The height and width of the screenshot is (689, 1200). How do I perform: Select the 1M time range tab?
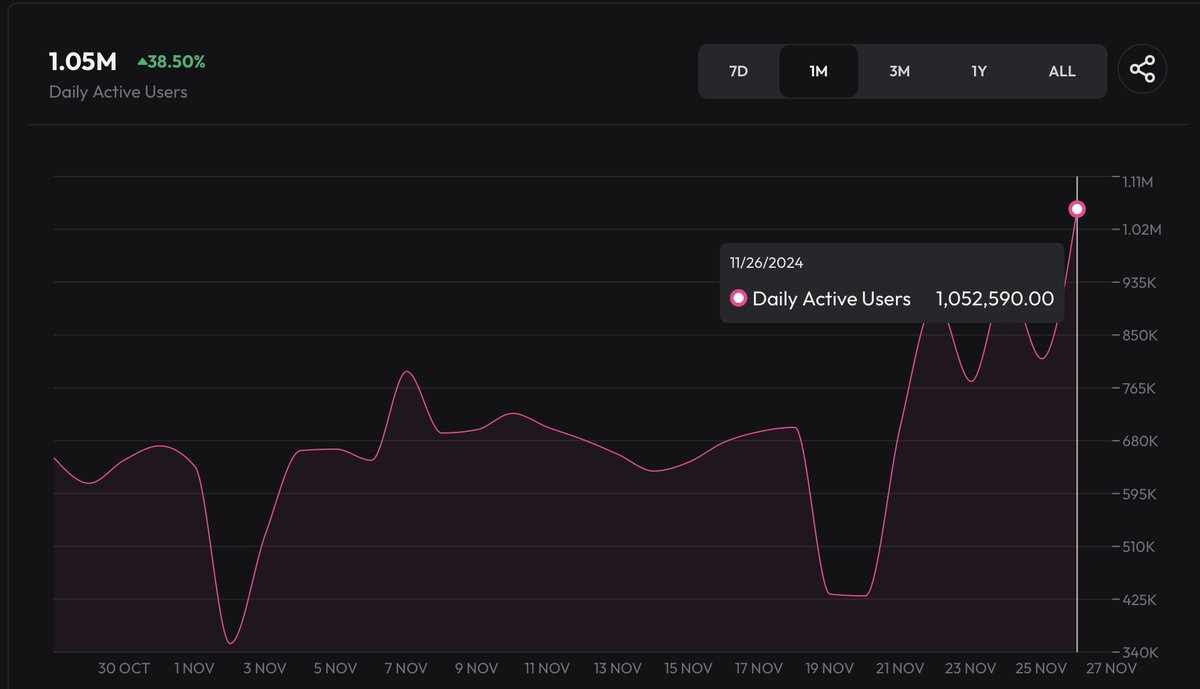click(819, 71)
